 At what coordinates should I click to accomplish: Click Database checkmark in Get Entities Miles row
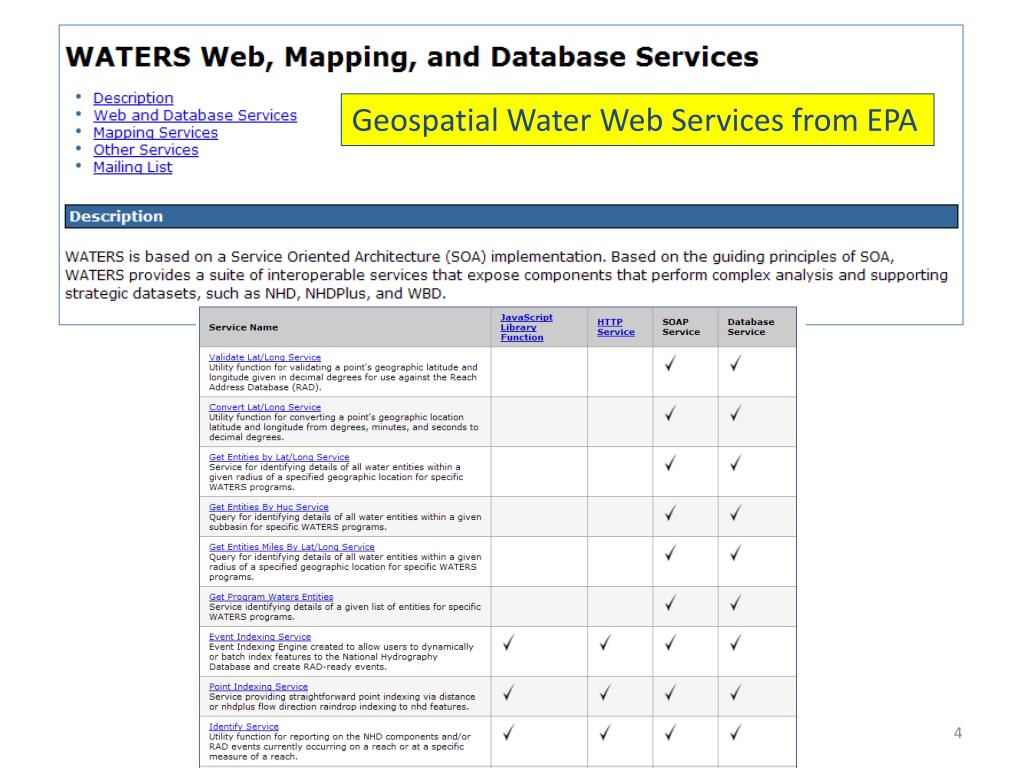pyautogui.click(x=735, y=554)
